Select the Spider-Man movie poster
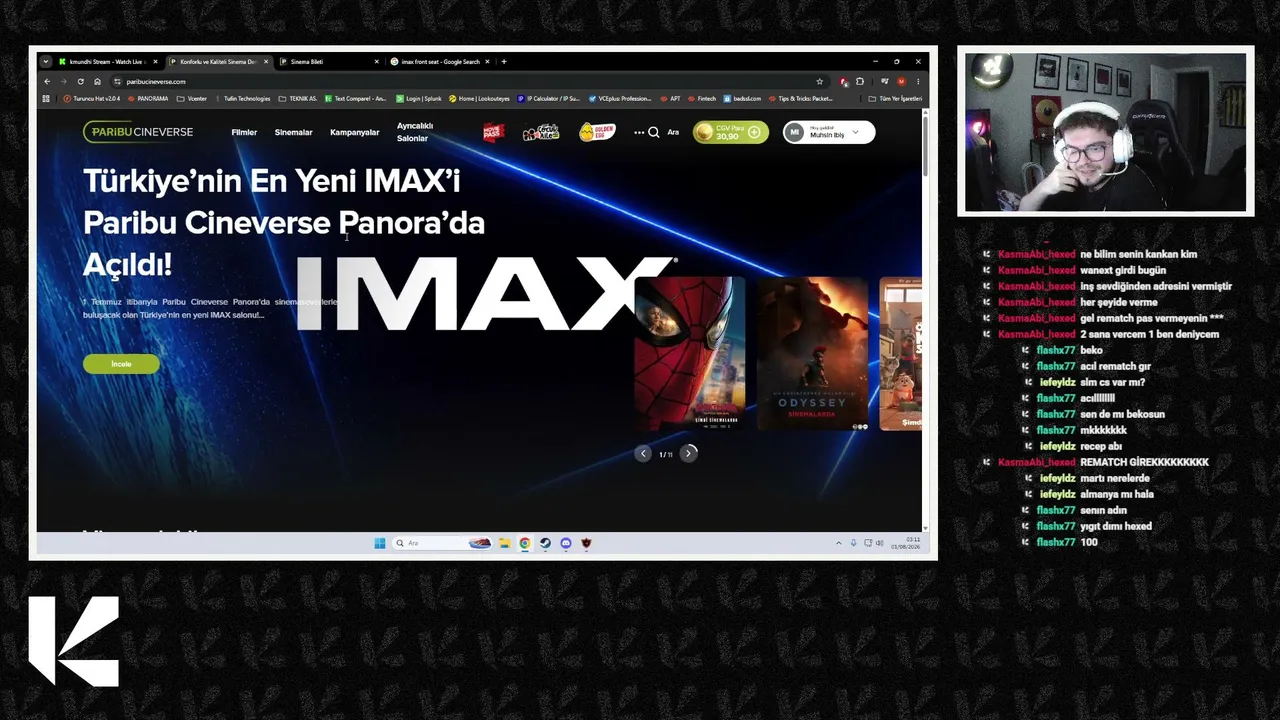This screenshot has height=720, width=1280. (x=690, y=354)
